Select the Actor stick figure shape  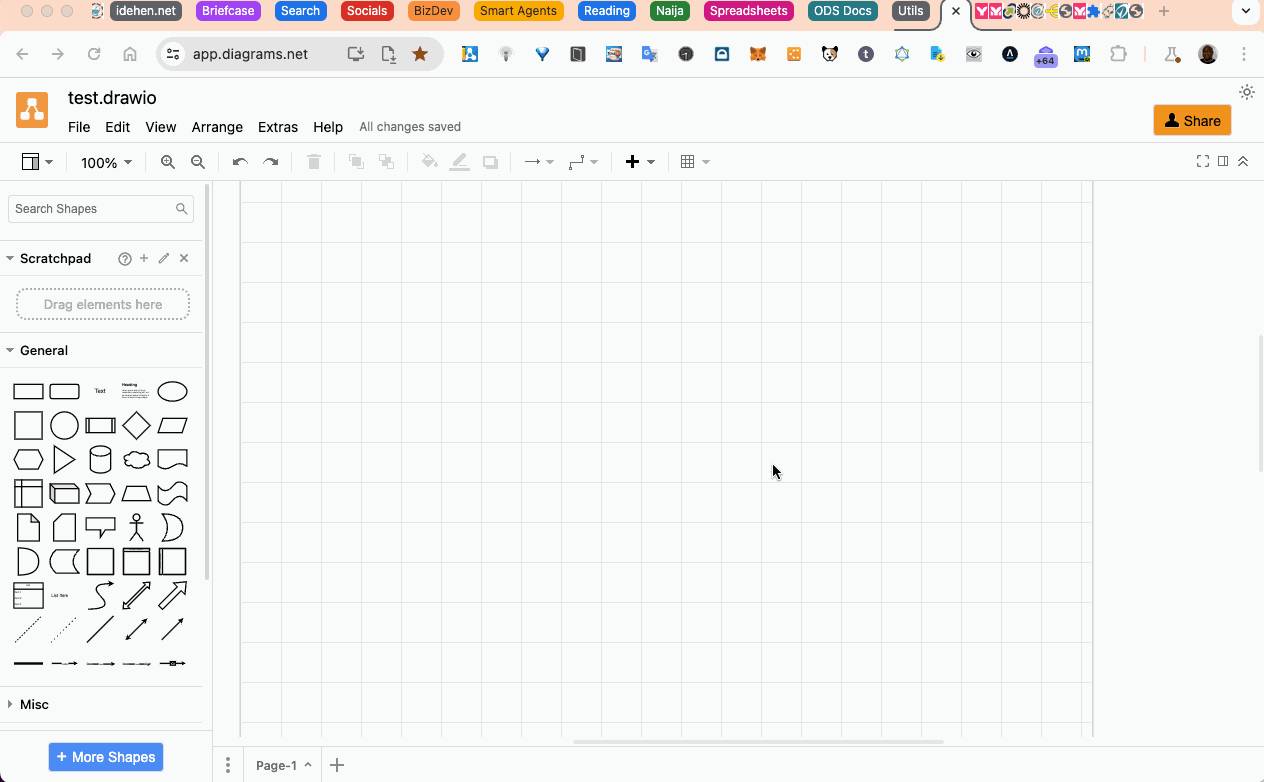(x=136, y=527)
